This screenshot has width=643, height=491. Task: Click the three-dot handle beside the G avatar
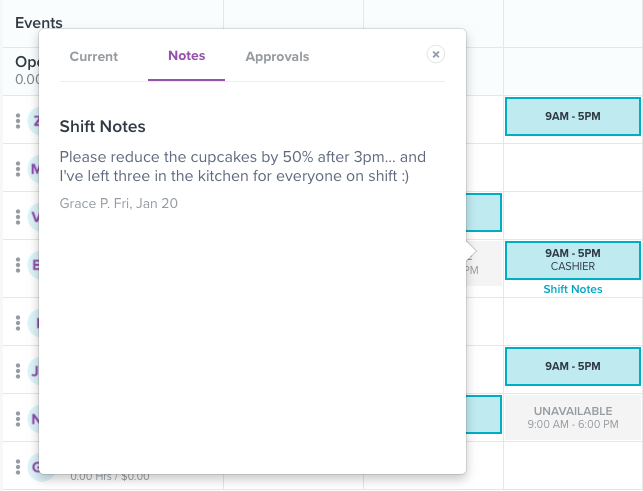click(18, 467)
